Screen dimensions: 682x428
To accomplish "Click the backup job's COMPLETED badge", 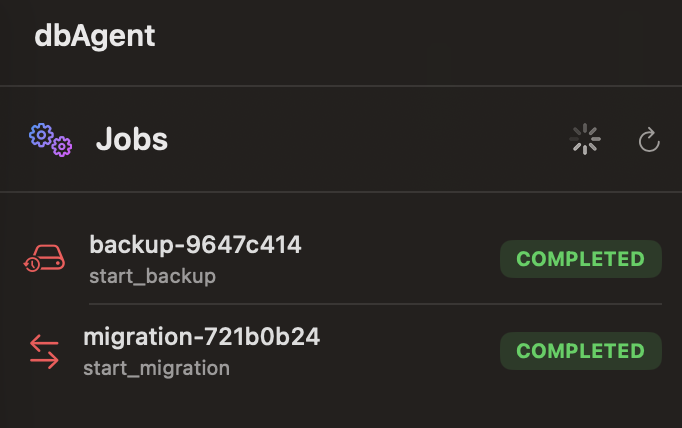I will [580, 259].
